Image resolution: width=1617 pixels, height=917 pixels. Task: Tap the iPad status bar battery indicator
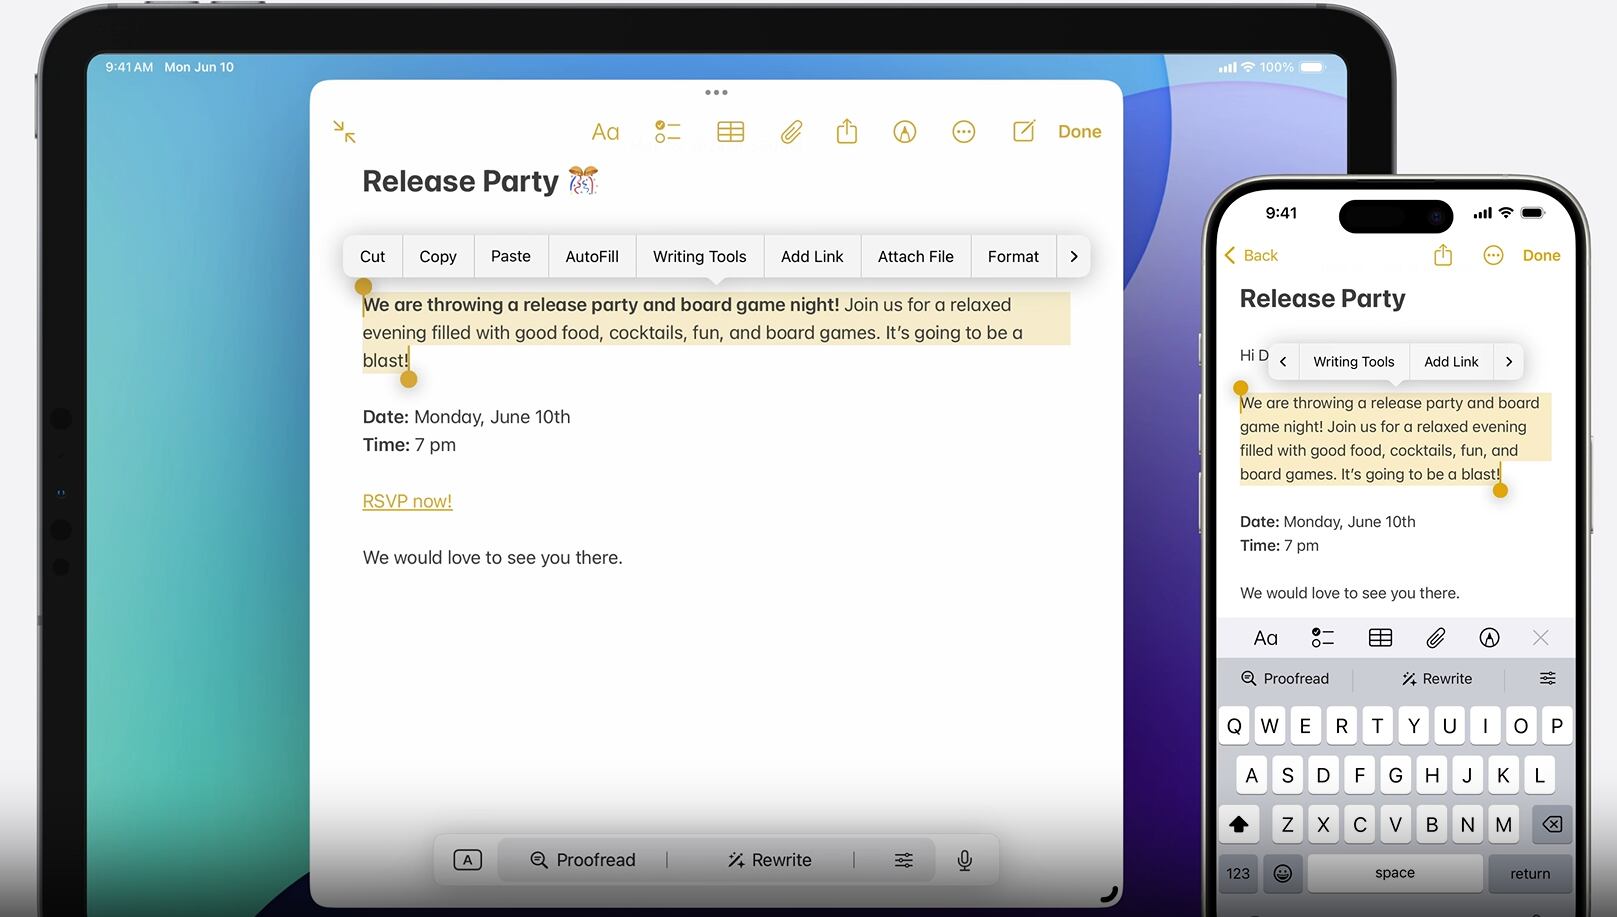[1313, 67]
